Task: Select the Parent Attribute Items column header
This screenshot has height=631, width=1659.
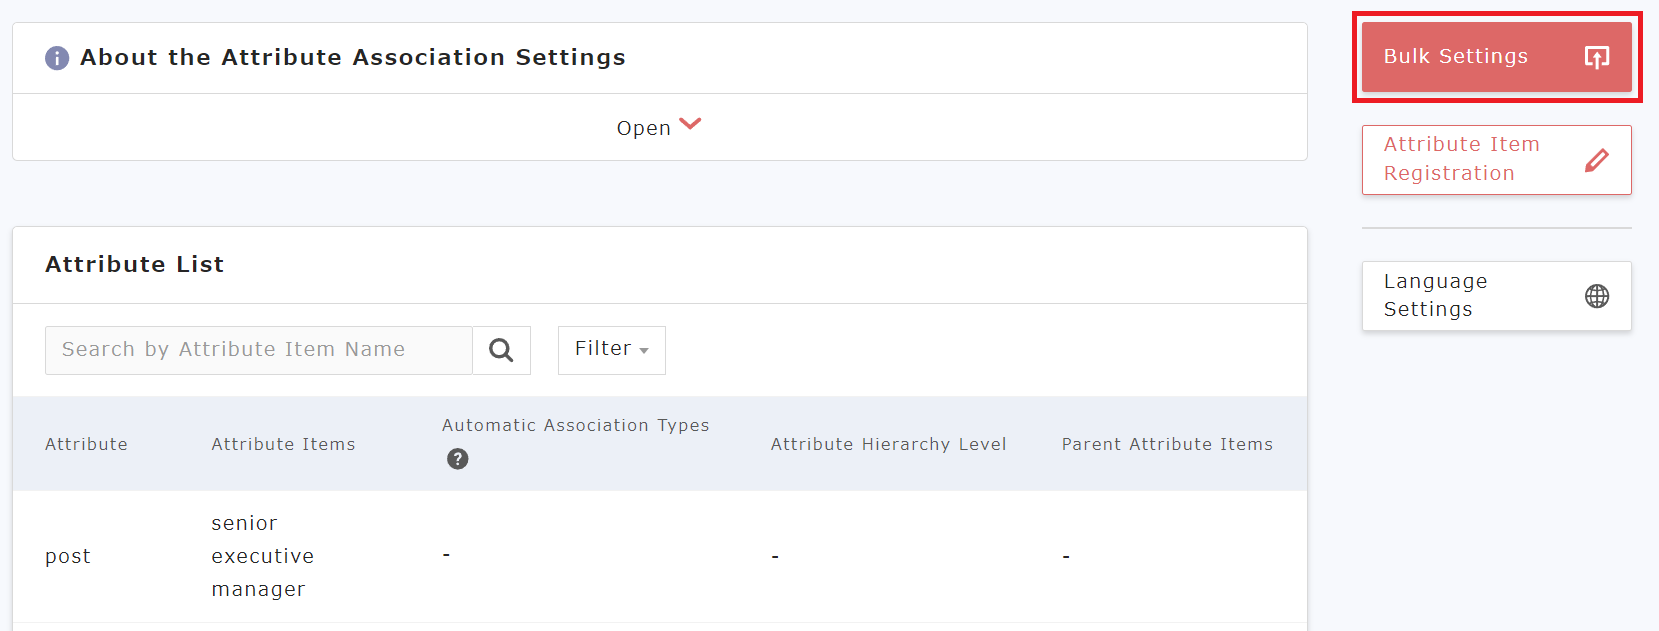Action: click(1167, 444)
